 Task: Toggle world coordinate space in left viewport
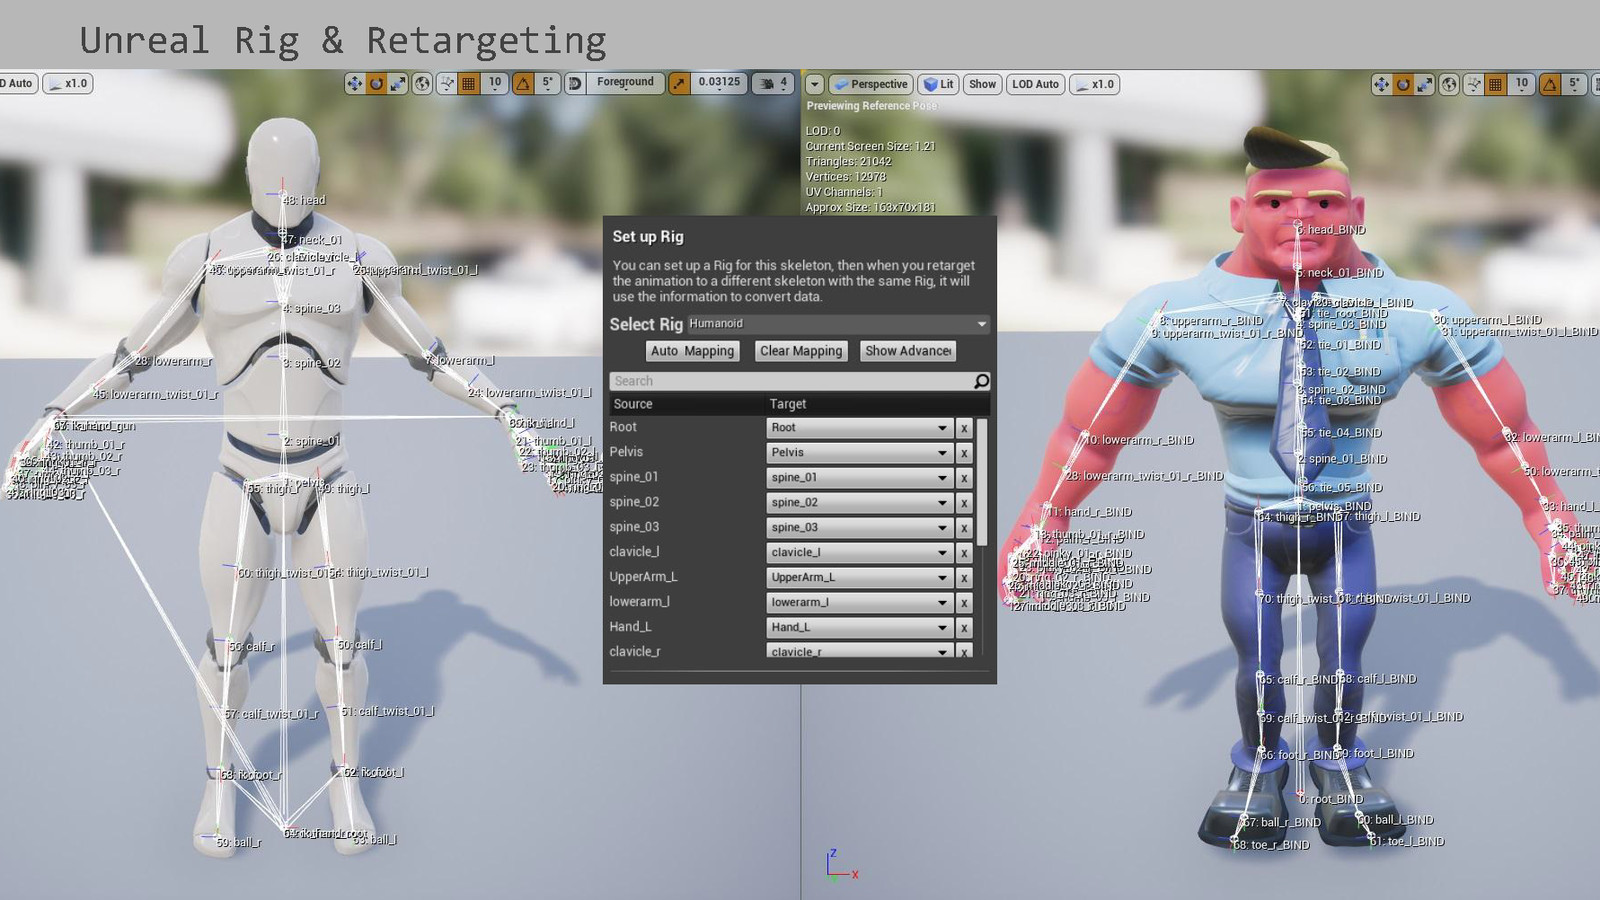[423, 84]
